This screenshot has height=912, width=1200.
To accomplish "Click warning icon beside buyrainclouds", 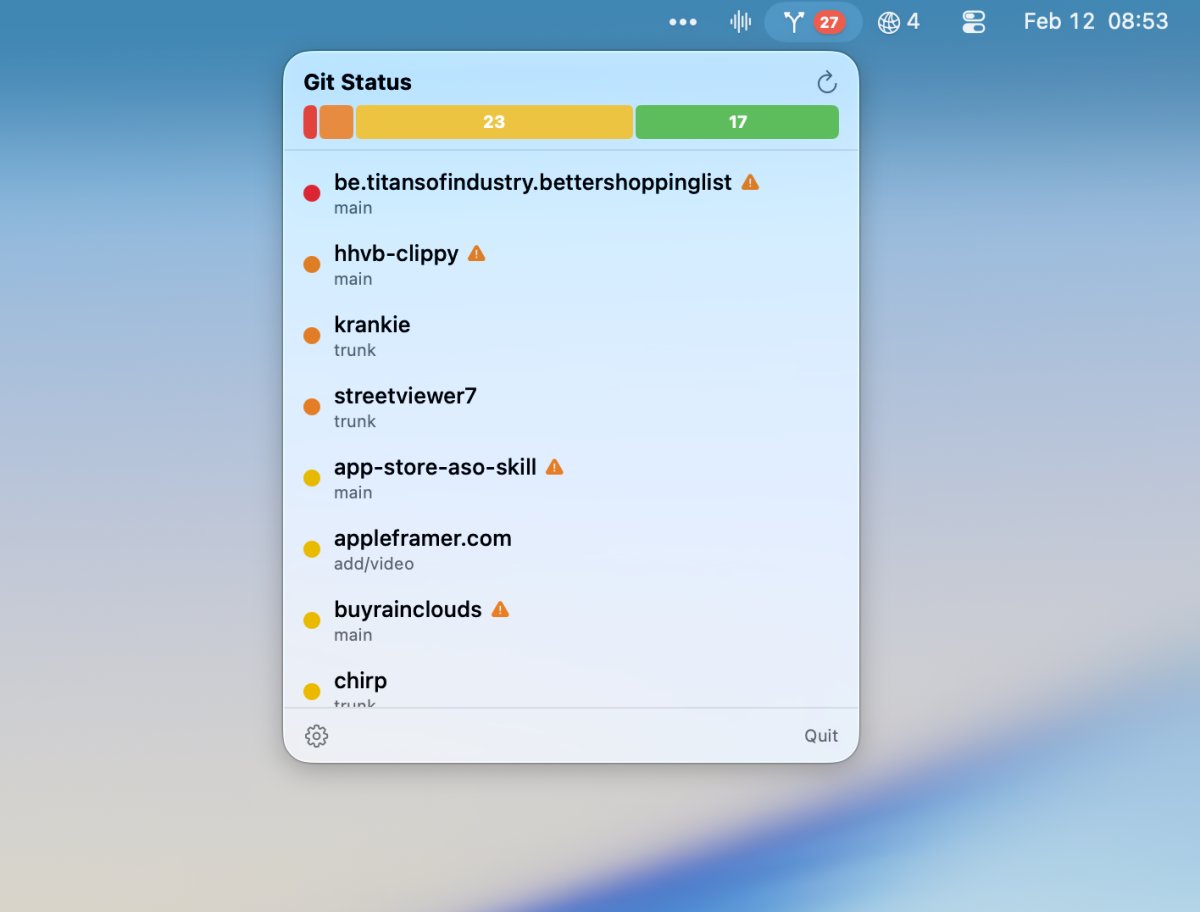I will point(500,610).
